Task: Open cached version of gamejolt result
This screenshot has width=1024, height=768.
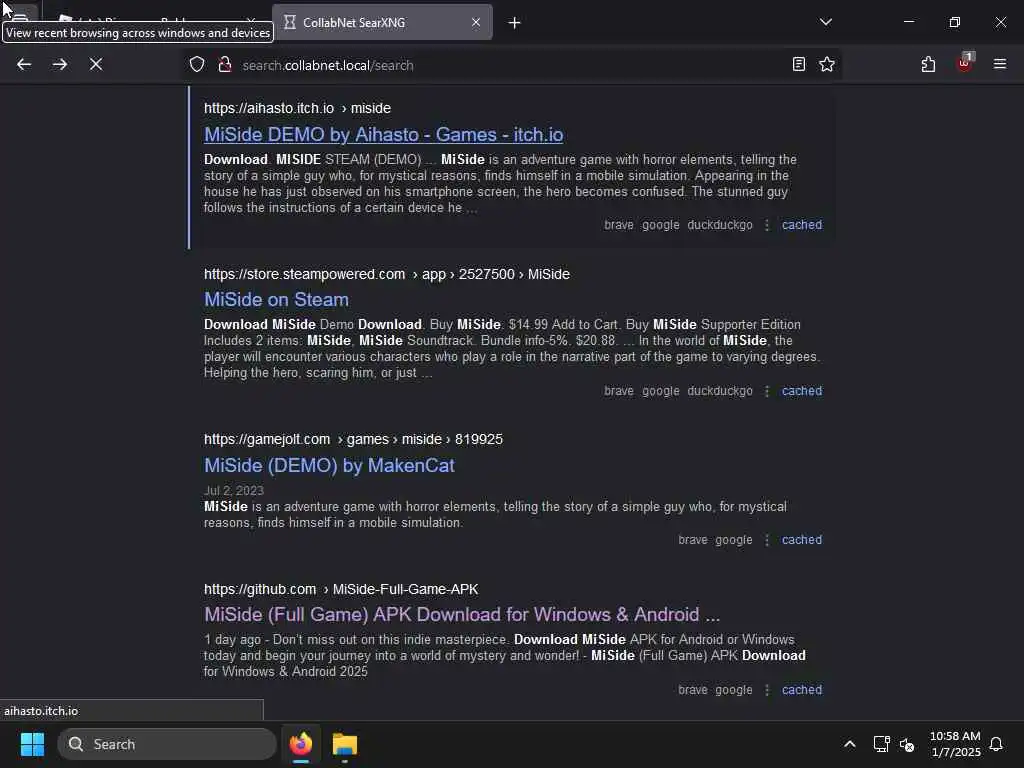Action: pos(802,540)
